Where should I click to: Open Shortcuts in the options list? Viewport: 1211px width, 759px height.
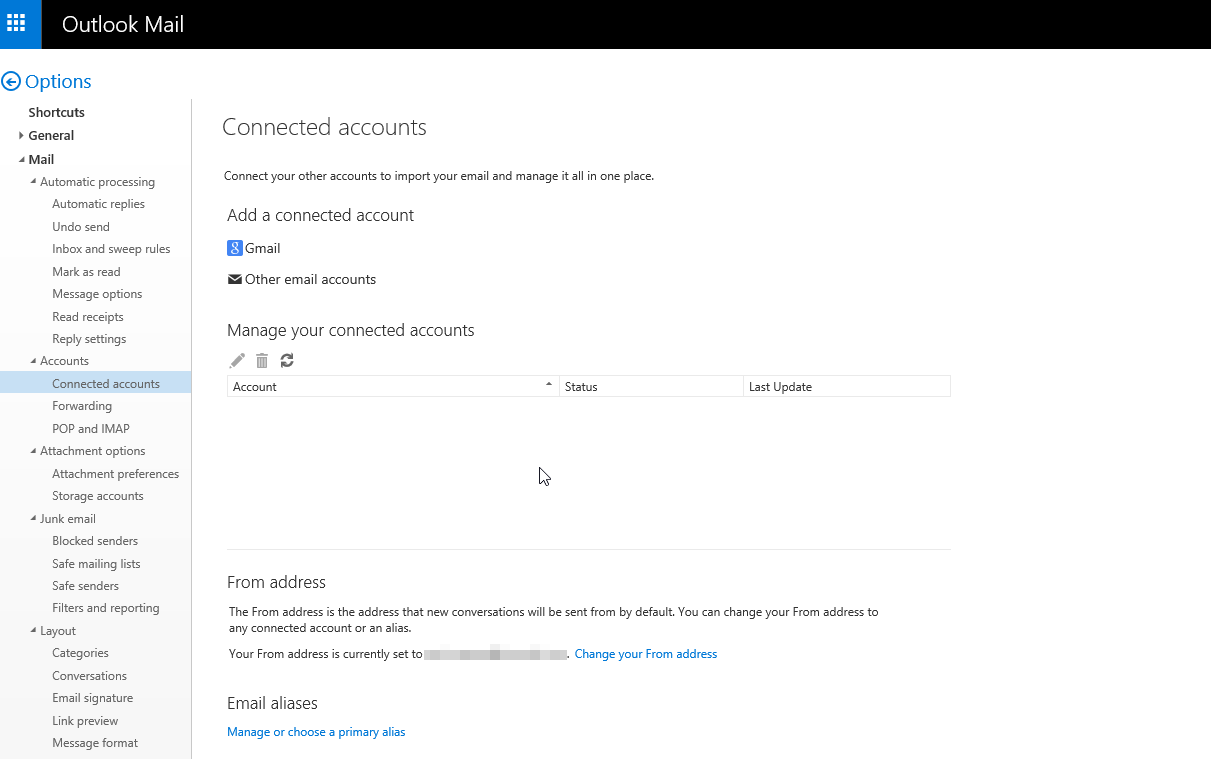(56, 112)
